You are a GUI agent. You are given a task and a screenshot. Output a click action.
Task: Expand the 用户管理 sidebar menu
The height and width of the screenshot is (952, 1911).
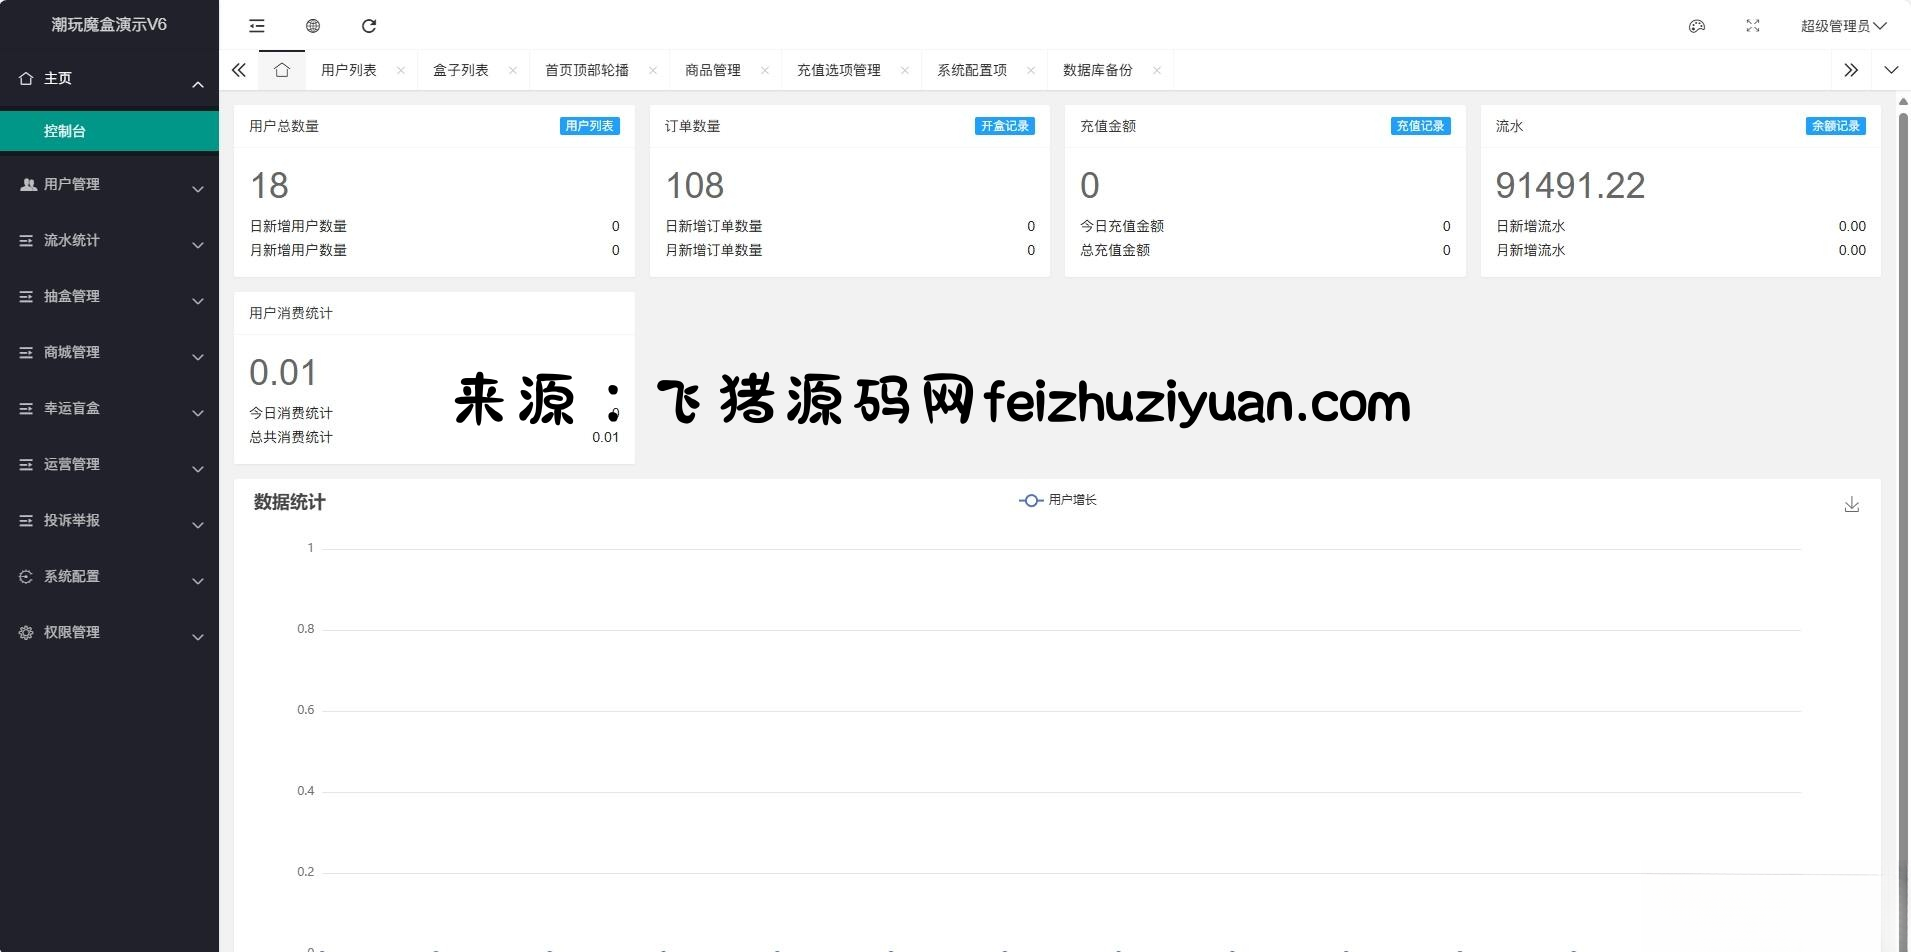tap(109, 185)
